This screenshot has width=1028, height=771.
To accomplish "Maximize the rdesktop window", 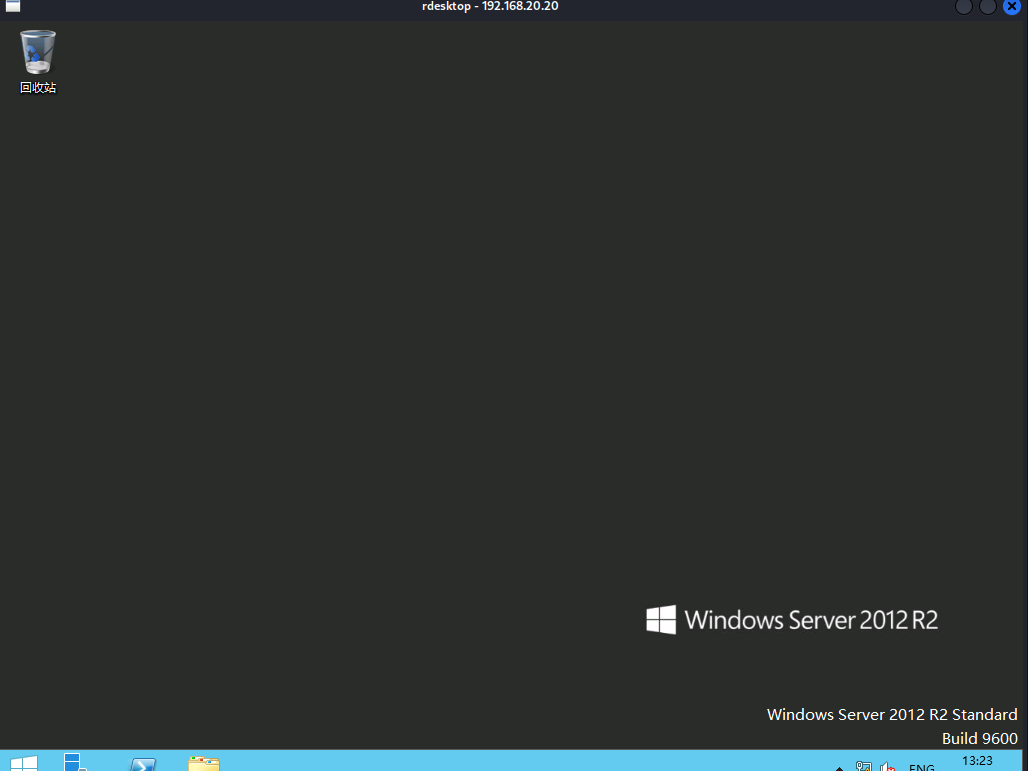I will [987, 6].
